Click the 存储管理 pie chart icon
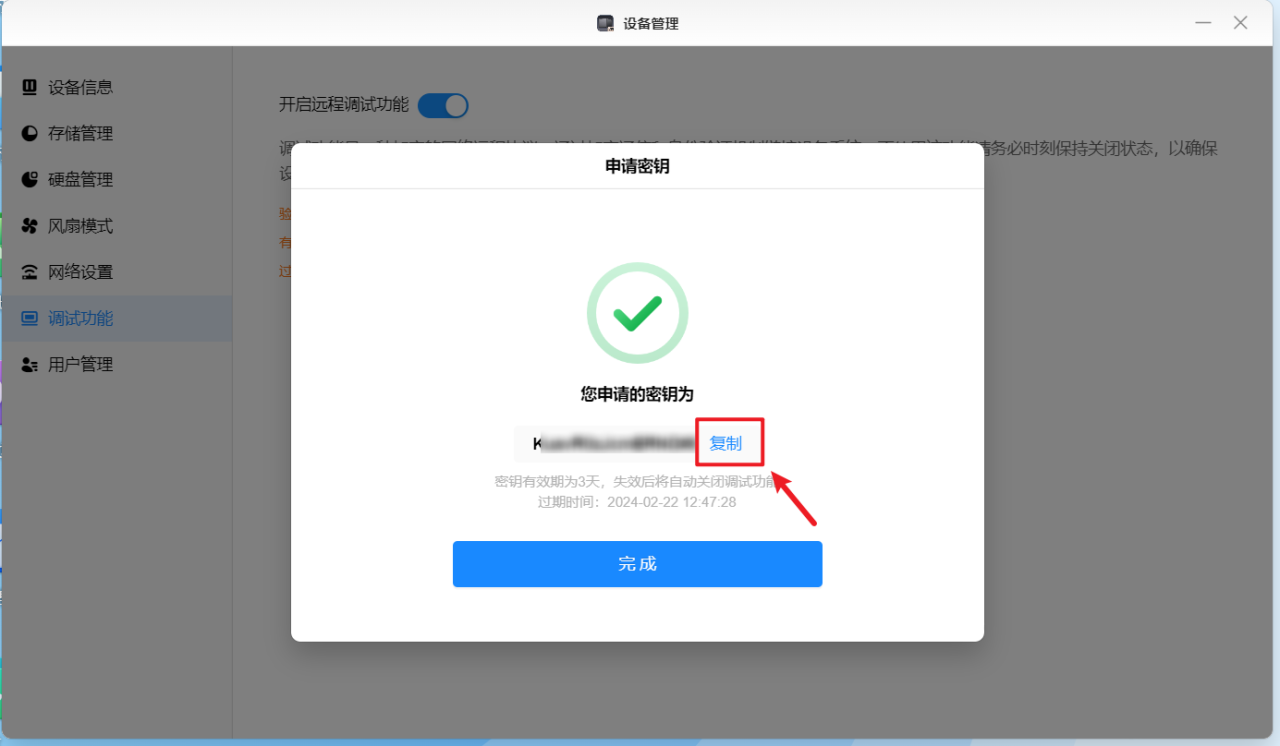1280x746 pixels. coord(29,133)
